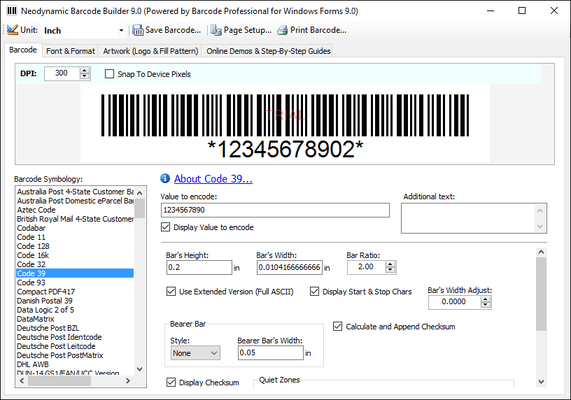571x400 pixels.
Task: Open the Bearer Bar Style dropdown
Action: tap(196, 353)
